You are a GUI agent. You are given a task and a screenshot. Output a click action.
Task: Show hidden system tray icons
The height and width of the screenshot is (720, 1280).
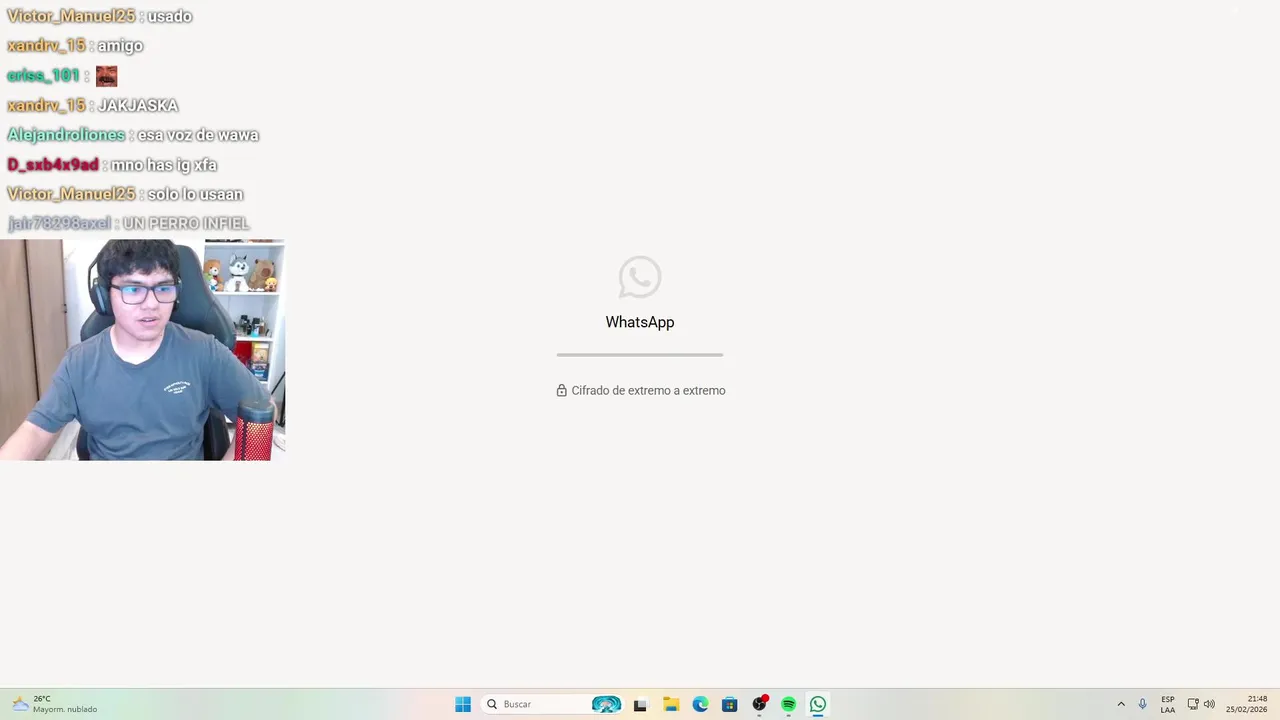coord(1121,704)
